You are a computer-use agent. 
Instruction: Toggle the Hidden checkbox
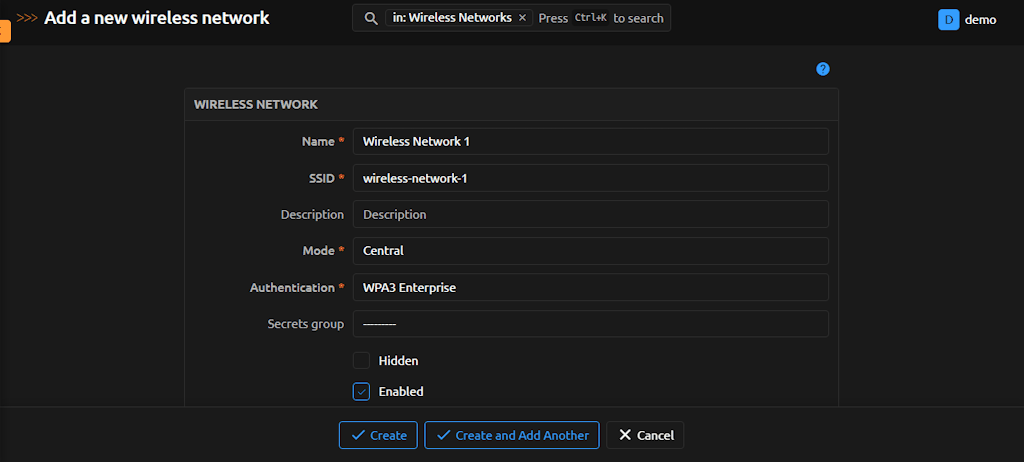361,360
